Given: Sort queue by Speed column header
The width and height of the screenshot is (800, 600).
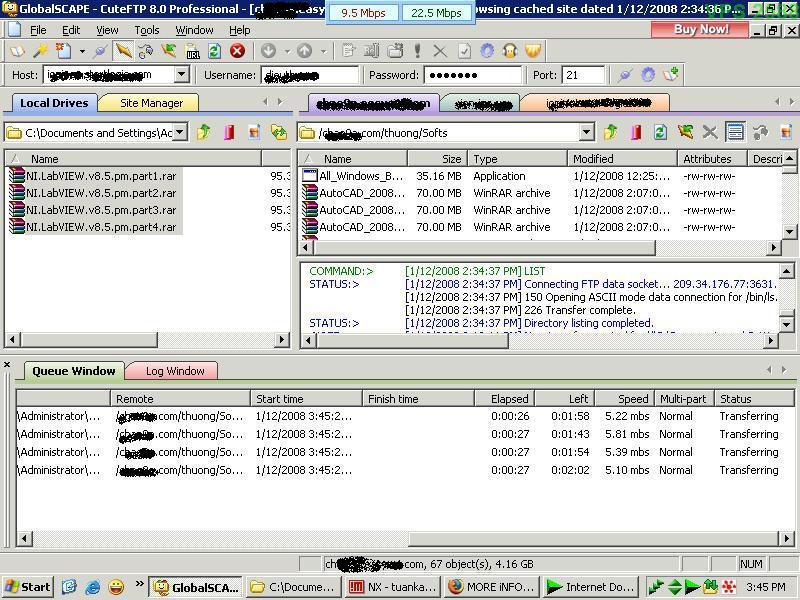Looking at the screenshot, I should point(625,398).
